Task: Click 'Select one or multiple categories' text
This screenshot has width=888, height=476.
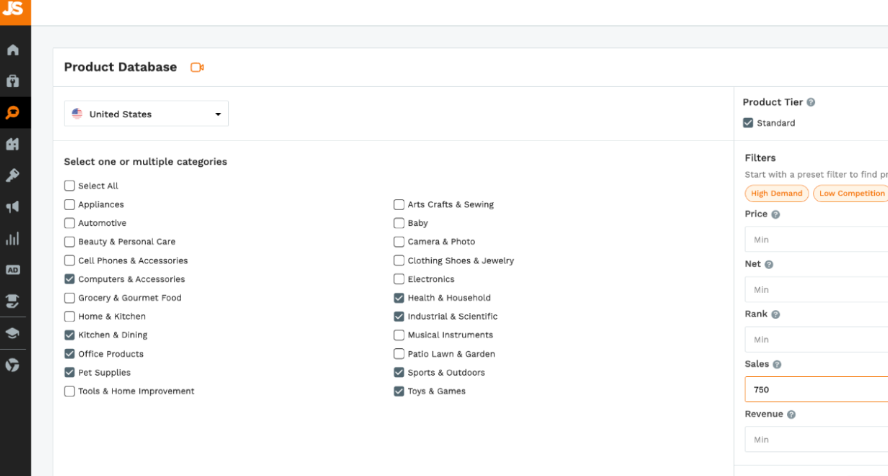Action: click(x=146, y=162)
